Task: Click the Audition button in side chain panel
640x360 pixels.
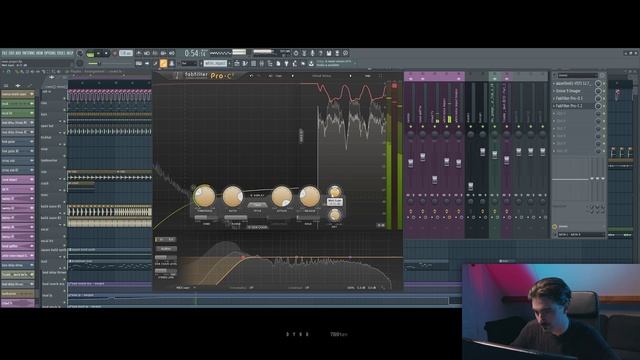Action: pyautogui.click(x=166, y=248)
